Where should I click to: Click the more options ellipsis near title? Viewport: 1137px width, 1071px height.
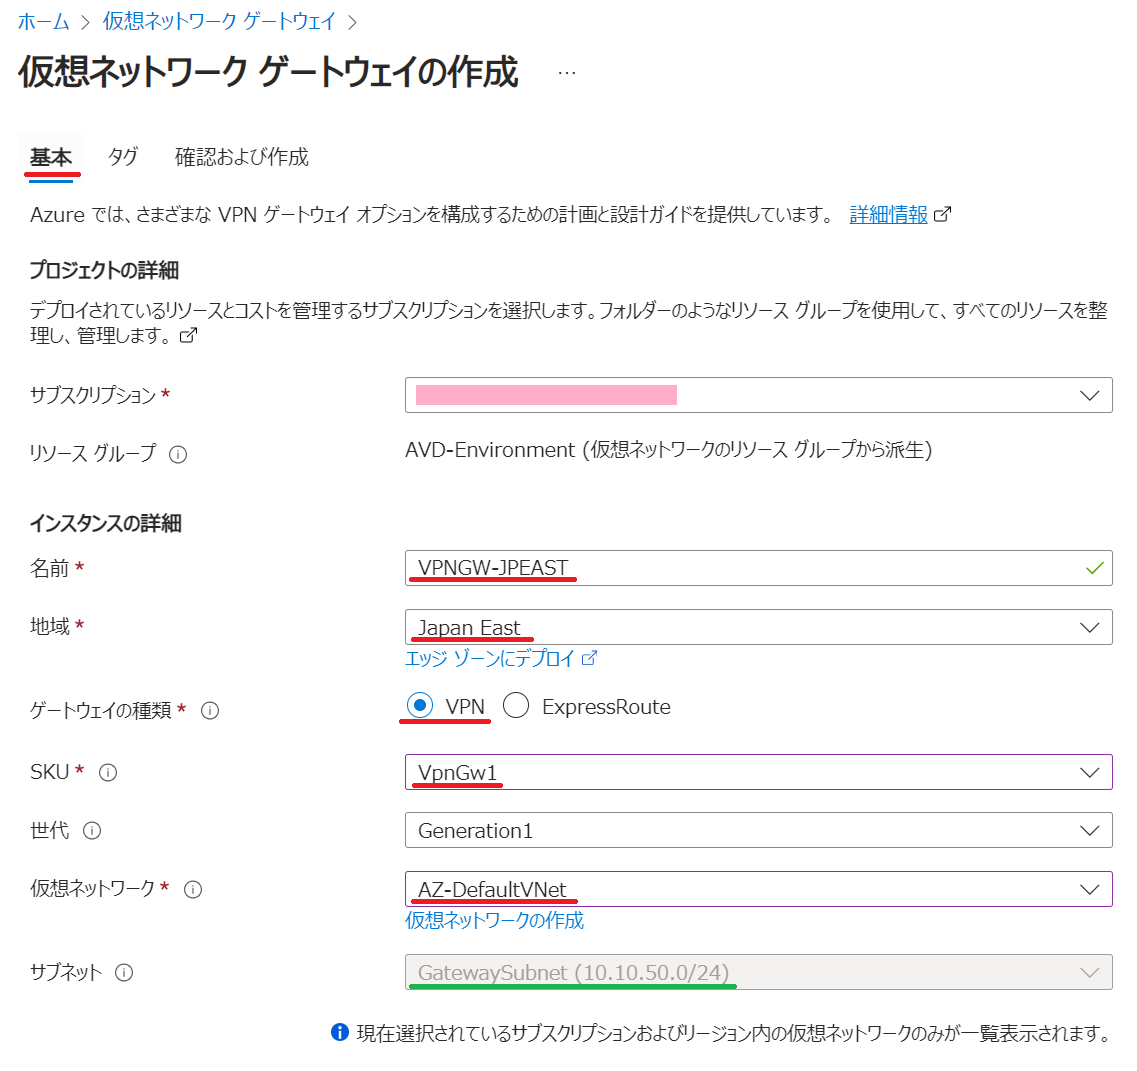567,73
